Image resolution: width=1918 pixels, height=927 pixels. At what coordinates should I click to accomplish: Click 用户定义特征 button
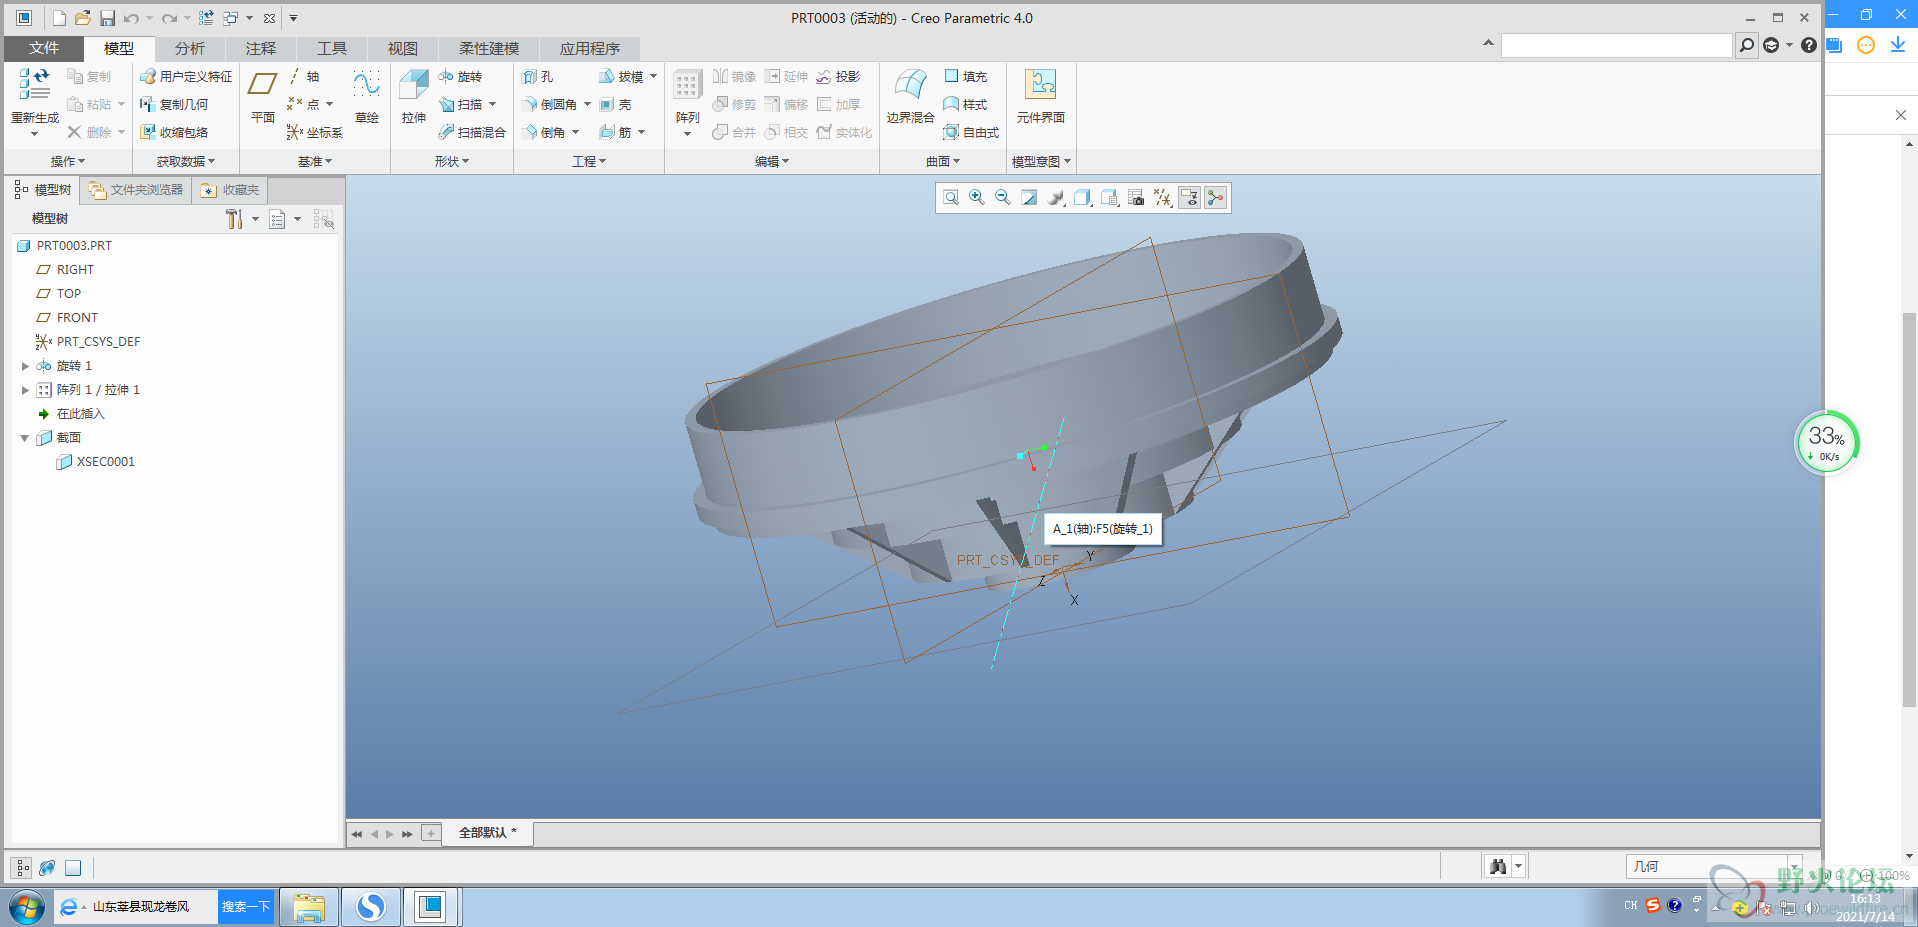(186, 76)
